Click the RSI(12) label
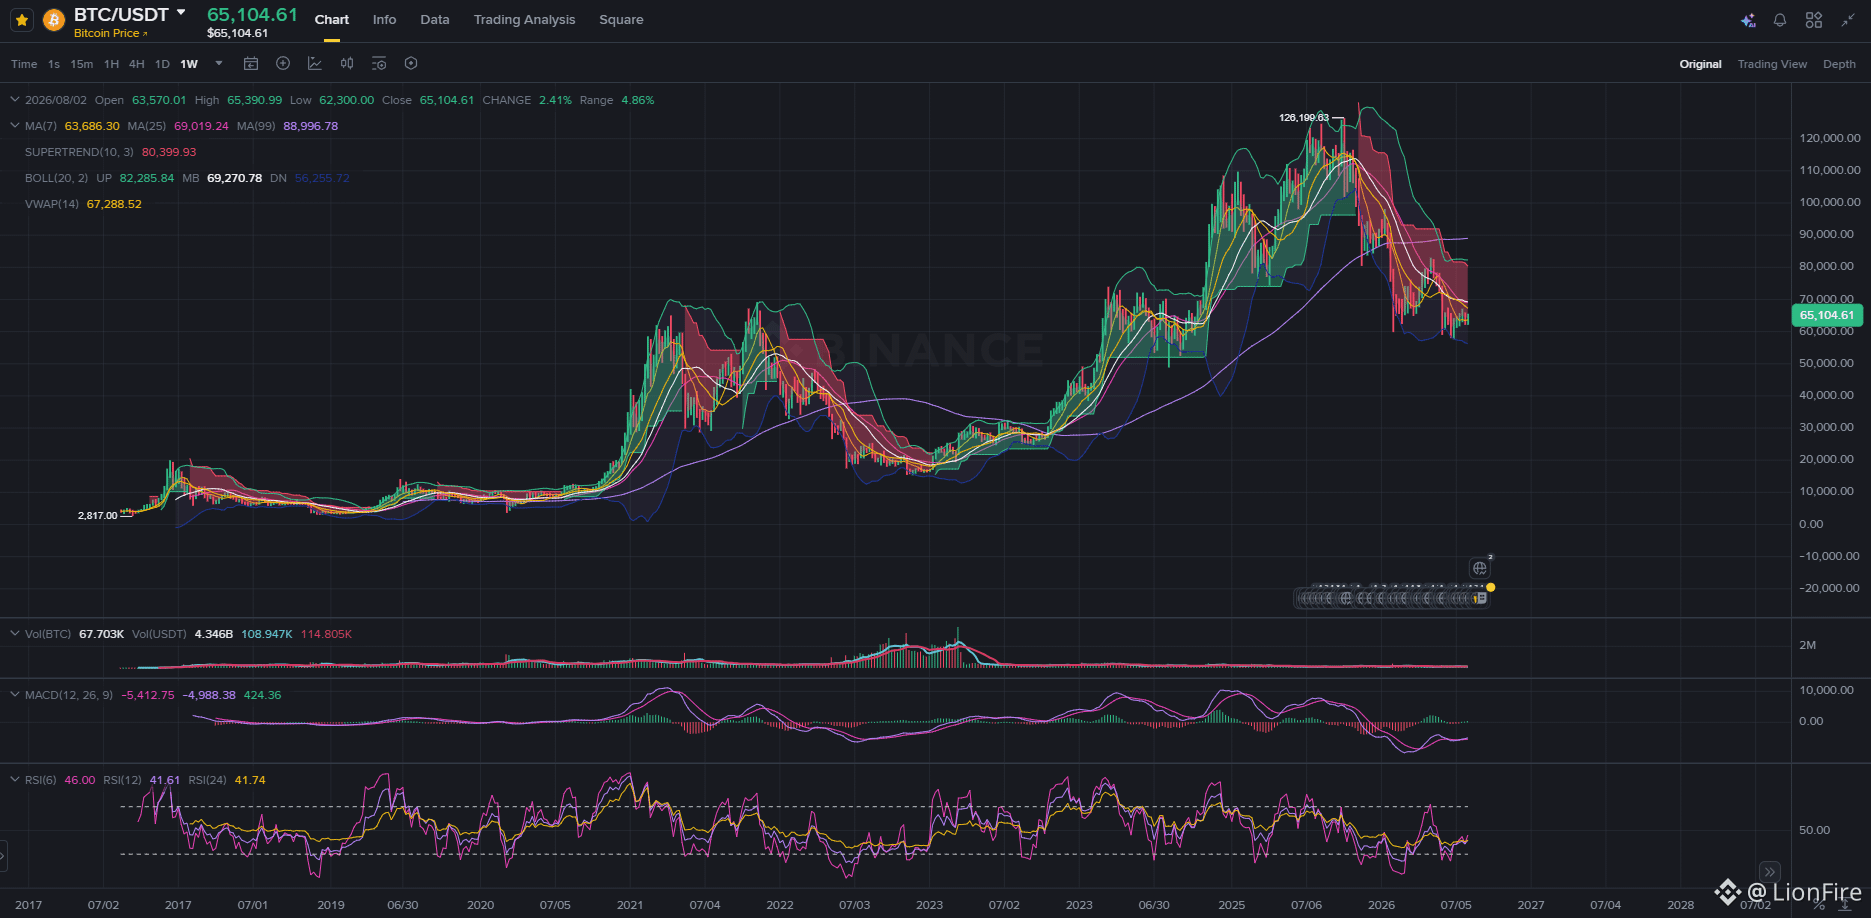This screenshot has height=918, width=1871. (x=122, y=780)
